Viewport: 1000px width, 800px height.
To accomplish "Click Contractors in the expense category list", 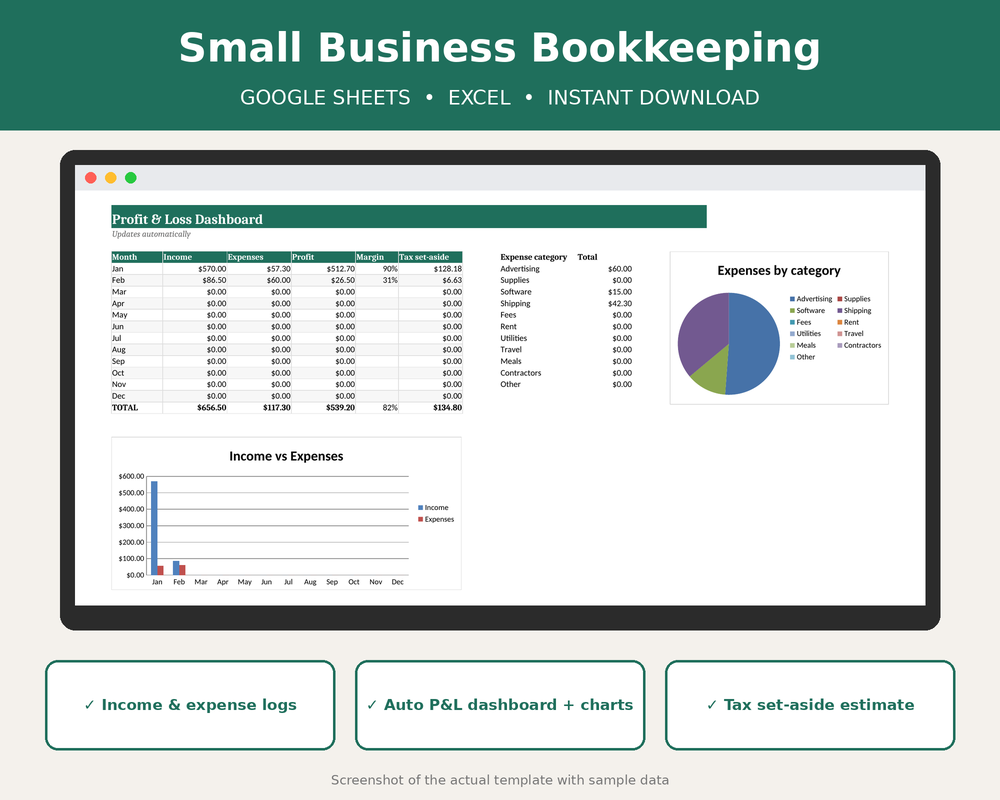I will coord(520,373).
